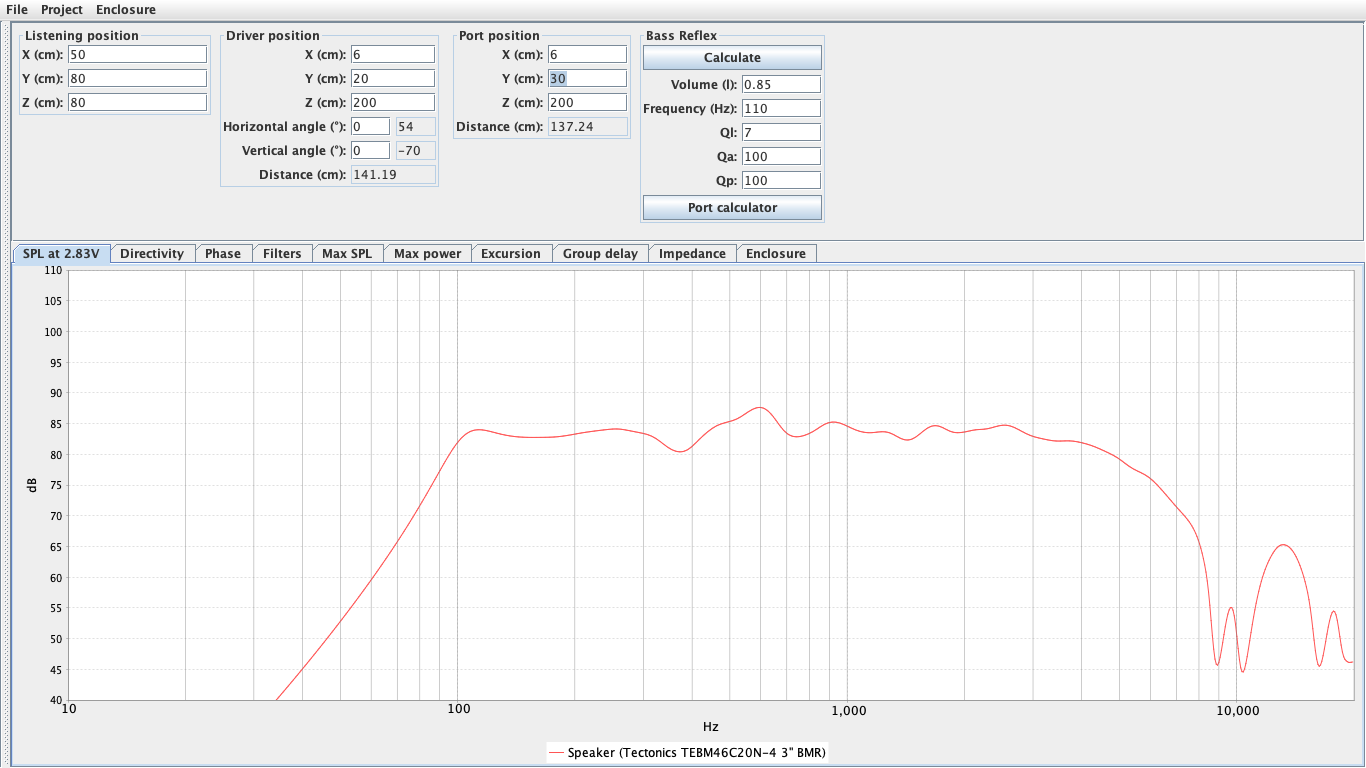This screenshot has width=1366, height=768.
Task: Click the Qa value field
Action: [x=780, y=155]
